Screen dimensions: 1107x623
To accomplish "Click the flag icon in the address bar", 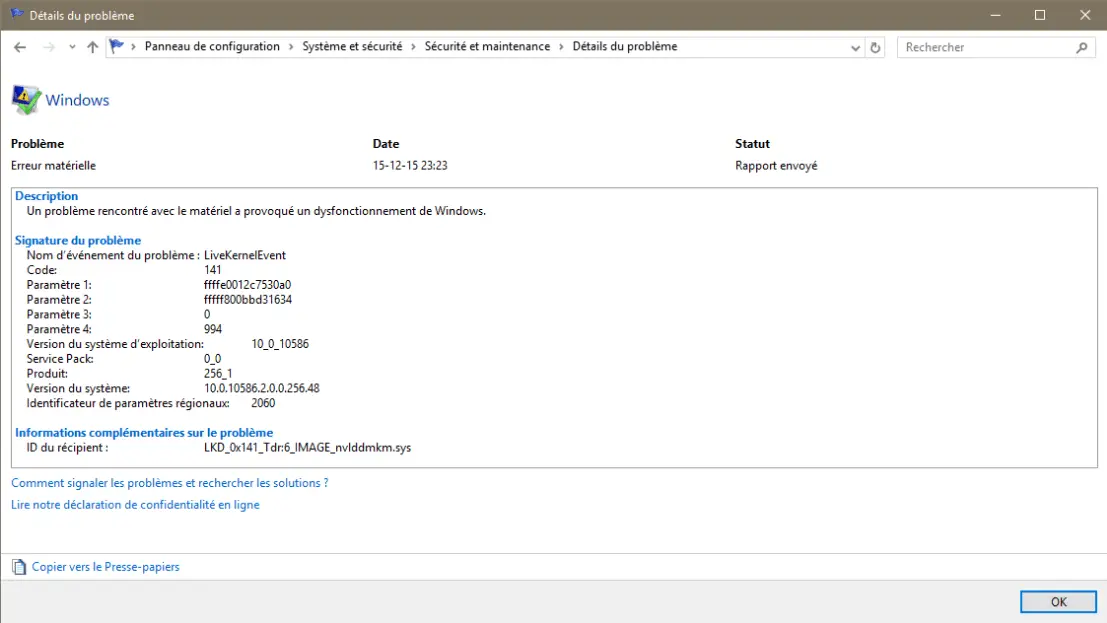I will (116, 47).
